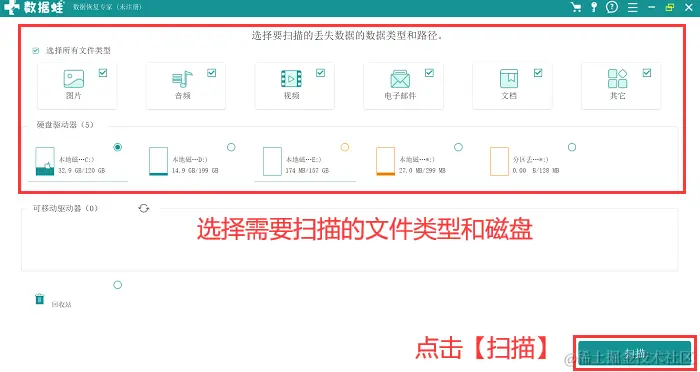This screenshot has width=700, height=372.
Task: Select the 回收站 recycle bin radio button
Action: pyautogui.click(x=117, y=285)
